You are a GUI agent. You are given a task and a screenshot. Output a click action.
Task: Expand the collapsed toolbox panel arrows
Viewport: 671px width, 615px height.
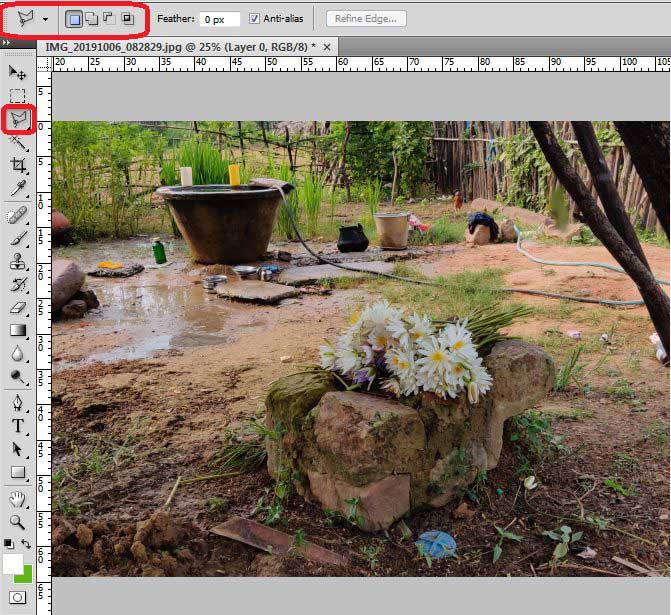(x=6, y=42)
